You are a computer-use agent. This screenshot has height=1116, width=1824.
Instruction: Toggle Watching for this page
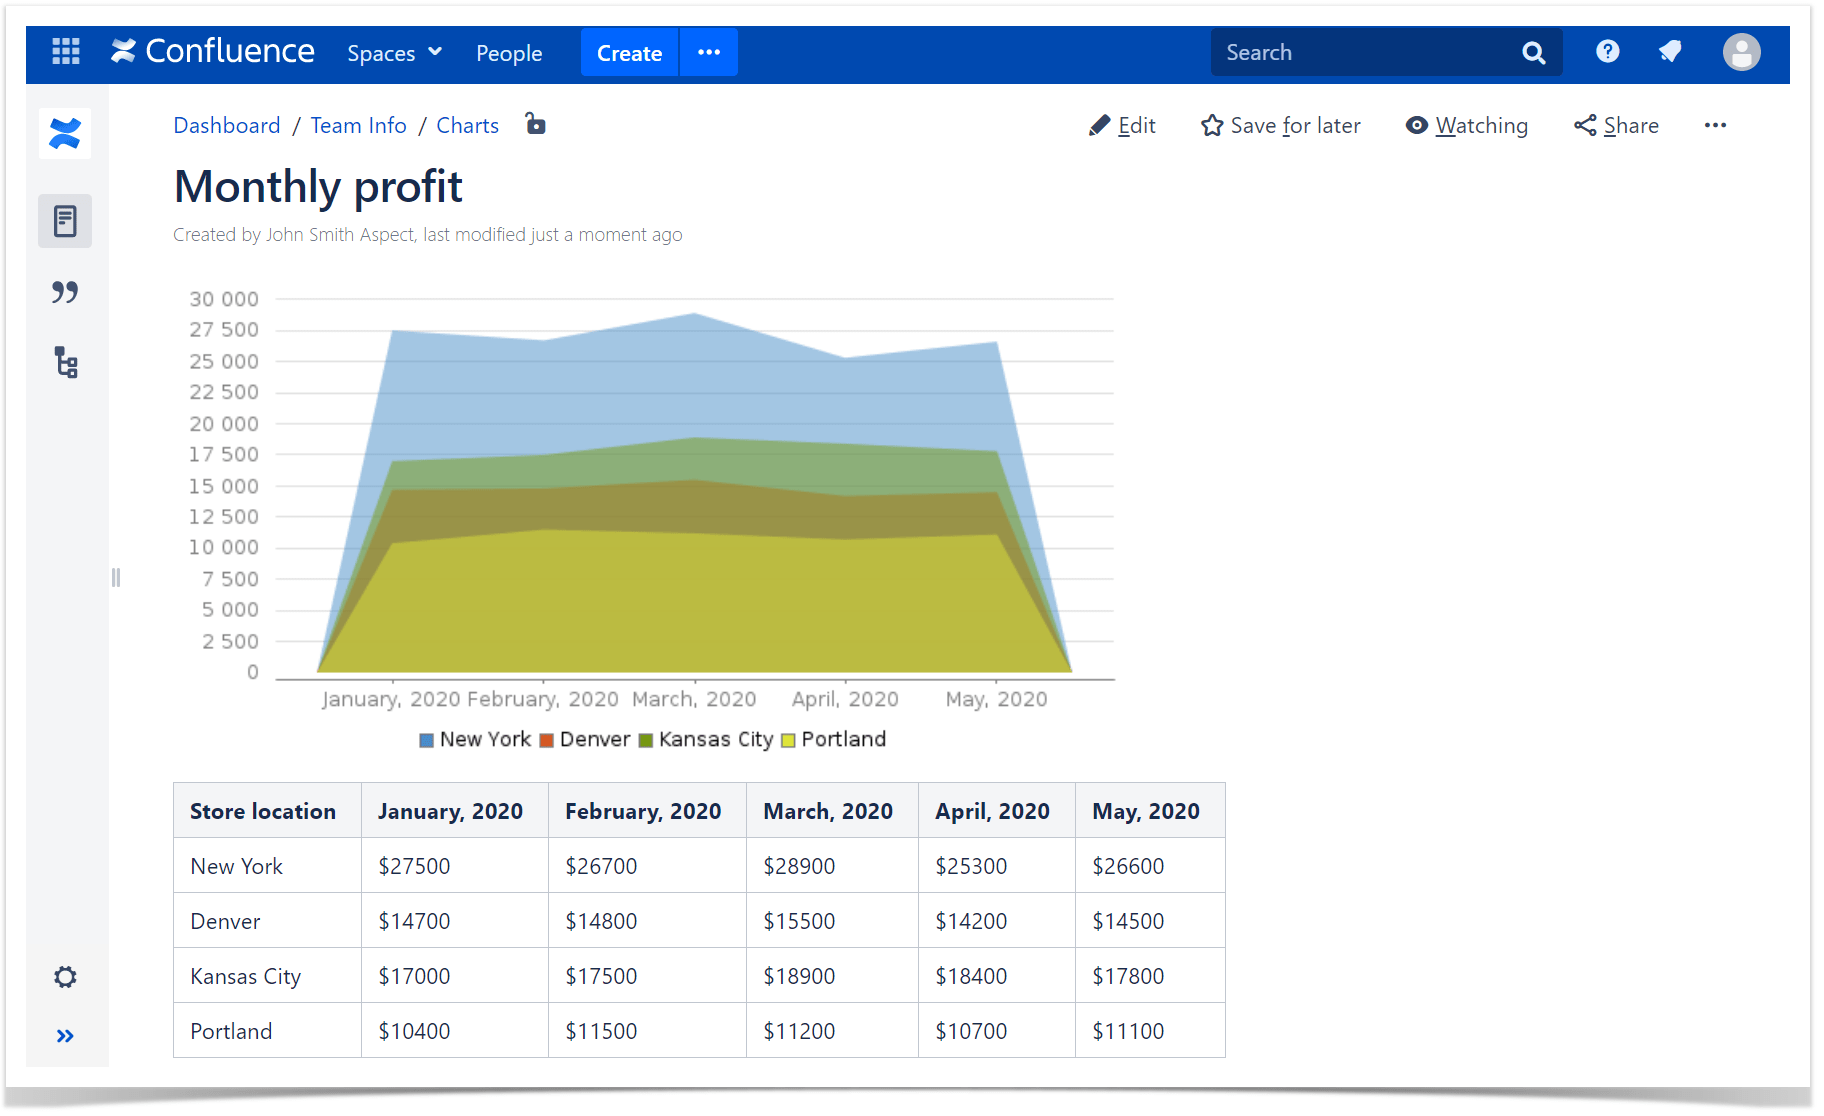(x=1466, y=125)
